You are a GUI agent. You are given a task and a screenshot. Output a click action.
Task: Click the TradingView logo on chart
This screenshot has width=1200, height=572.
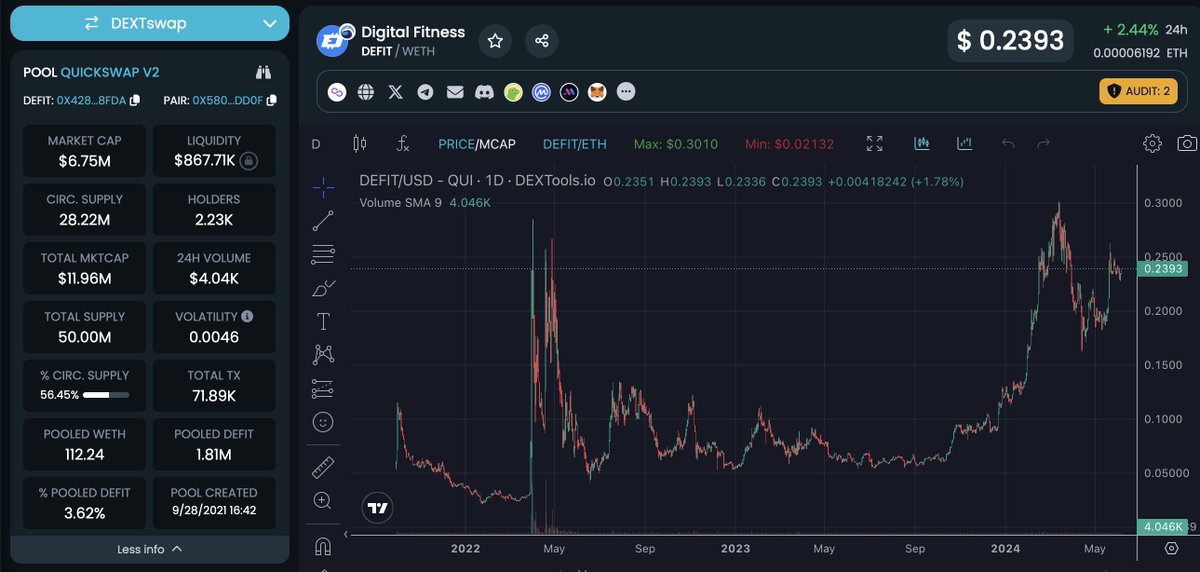pos(377,507)
